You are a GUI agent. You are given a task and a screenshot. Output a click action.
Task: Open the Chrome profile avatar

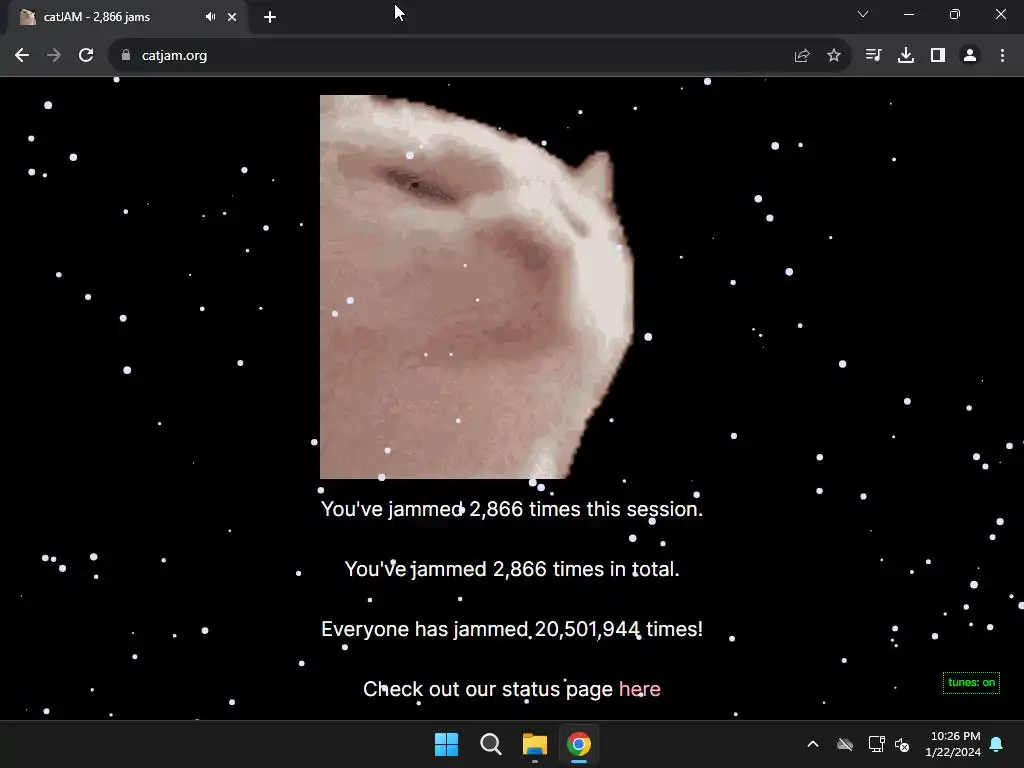point(970,56)
